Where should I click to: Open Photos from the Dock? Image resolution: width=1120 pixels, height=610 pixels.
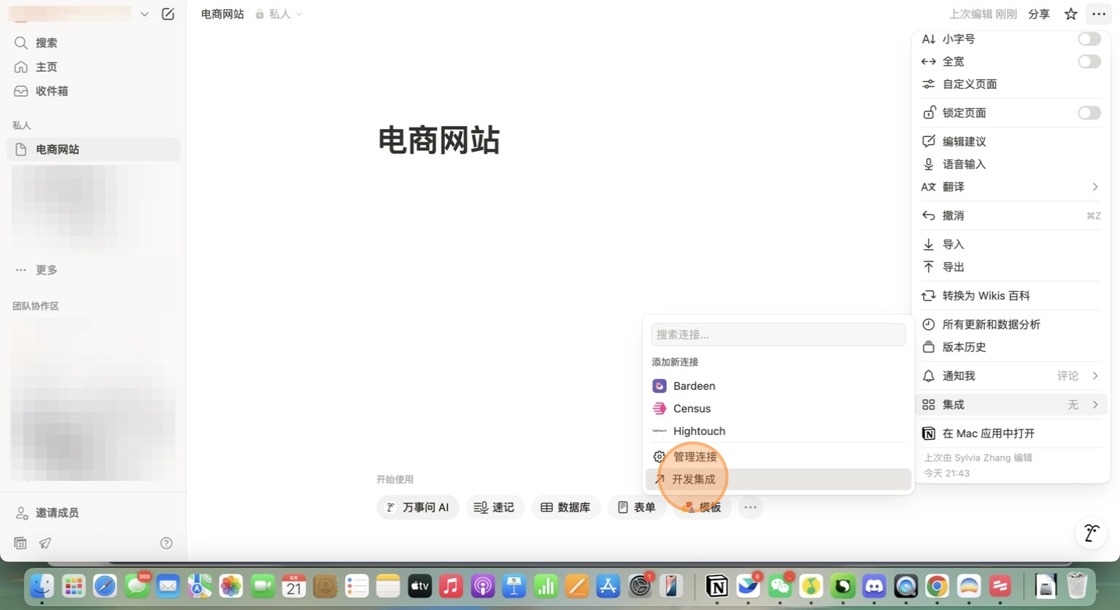click(231, 586)
